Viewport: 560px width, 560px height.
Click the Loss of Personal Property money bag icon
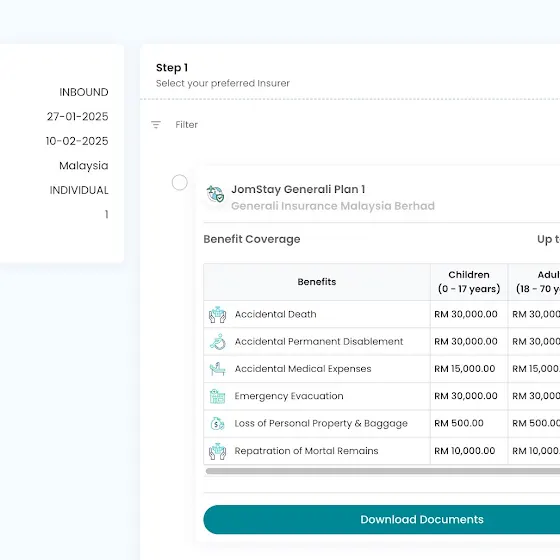(218, 424)
